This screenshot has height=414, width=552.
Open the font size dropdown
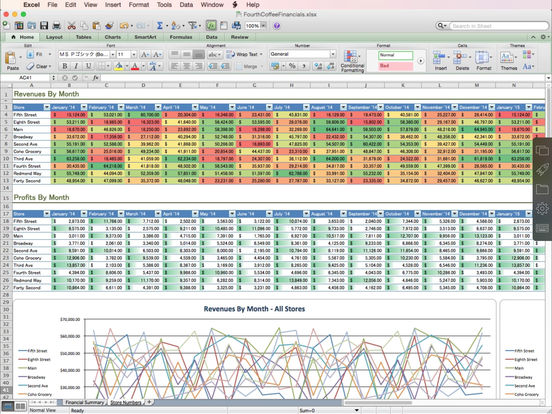pos(134,54)
